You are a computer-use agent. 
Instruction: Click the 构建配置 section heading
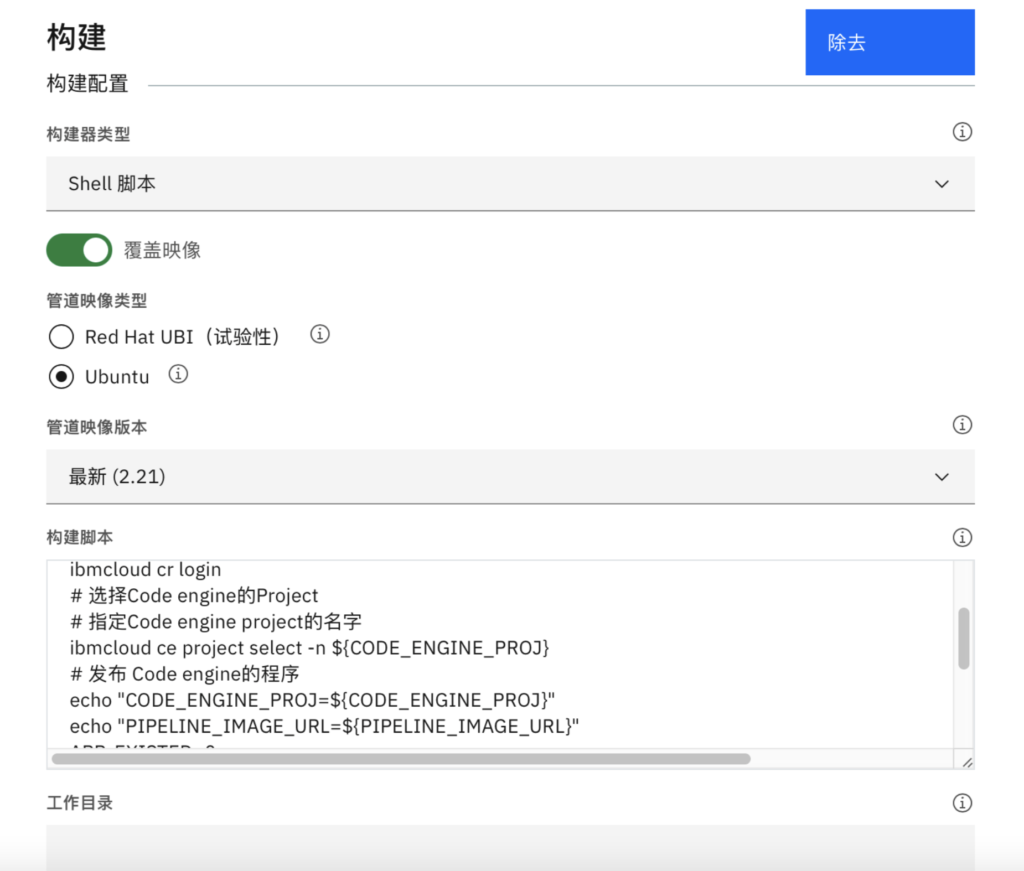pos(88,84)
